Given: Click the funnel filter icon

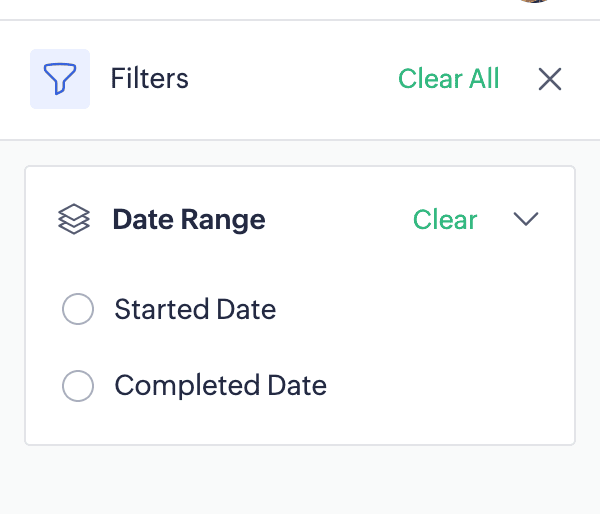Looking at the screenshot, I should [x=60, y=79].
